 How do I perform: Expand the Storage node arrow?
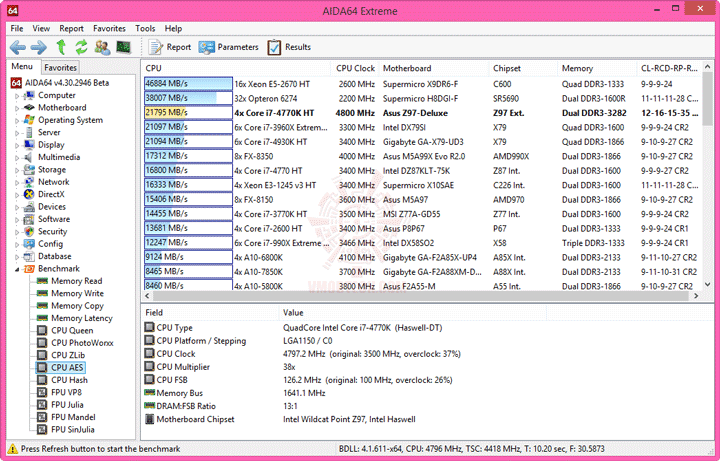[17, 170]
